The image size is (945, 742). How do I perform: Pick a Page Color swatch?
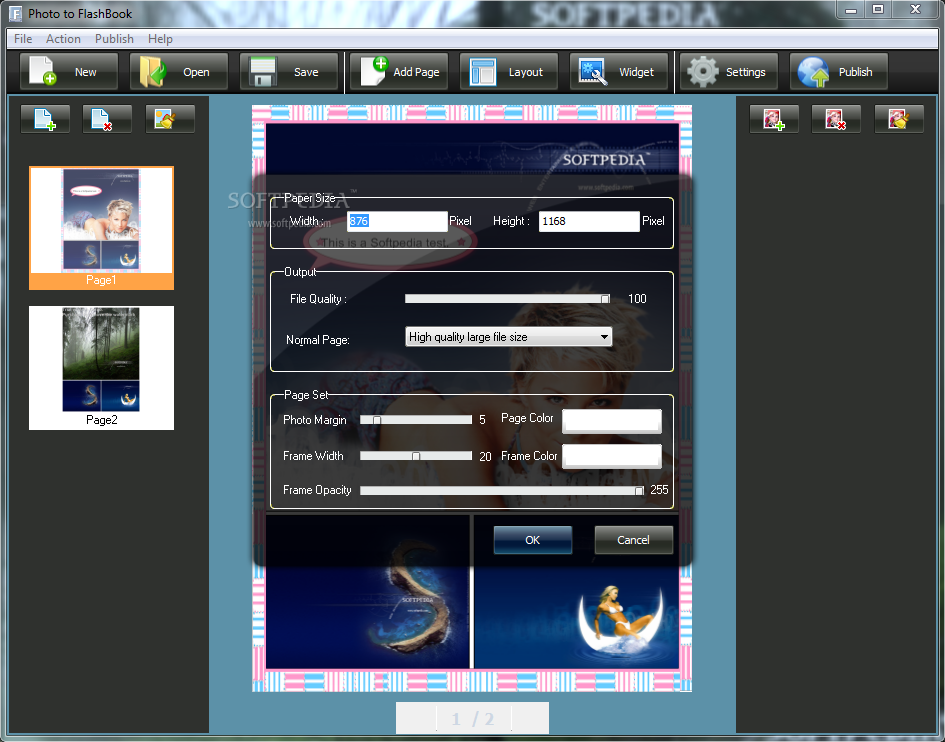coord(612,421)
